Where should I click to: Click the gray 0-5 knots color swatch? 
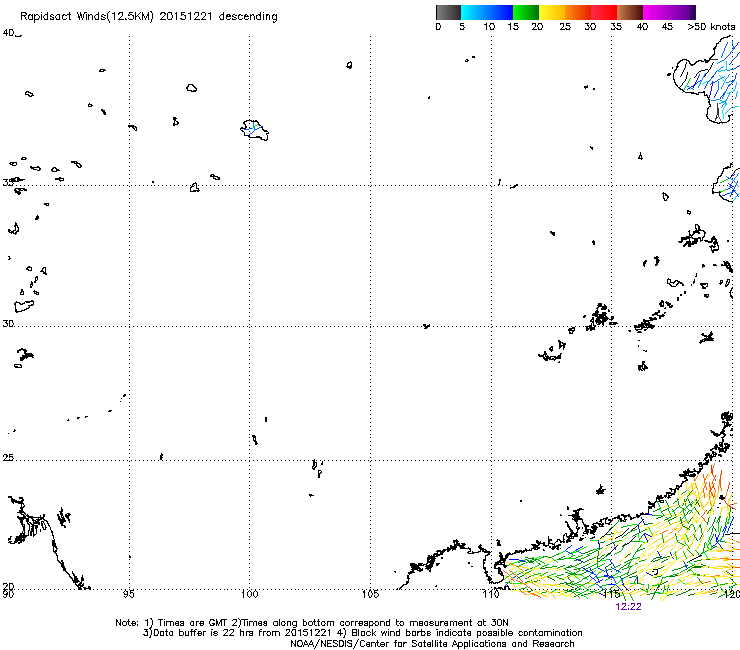click(x=448, y=12)
